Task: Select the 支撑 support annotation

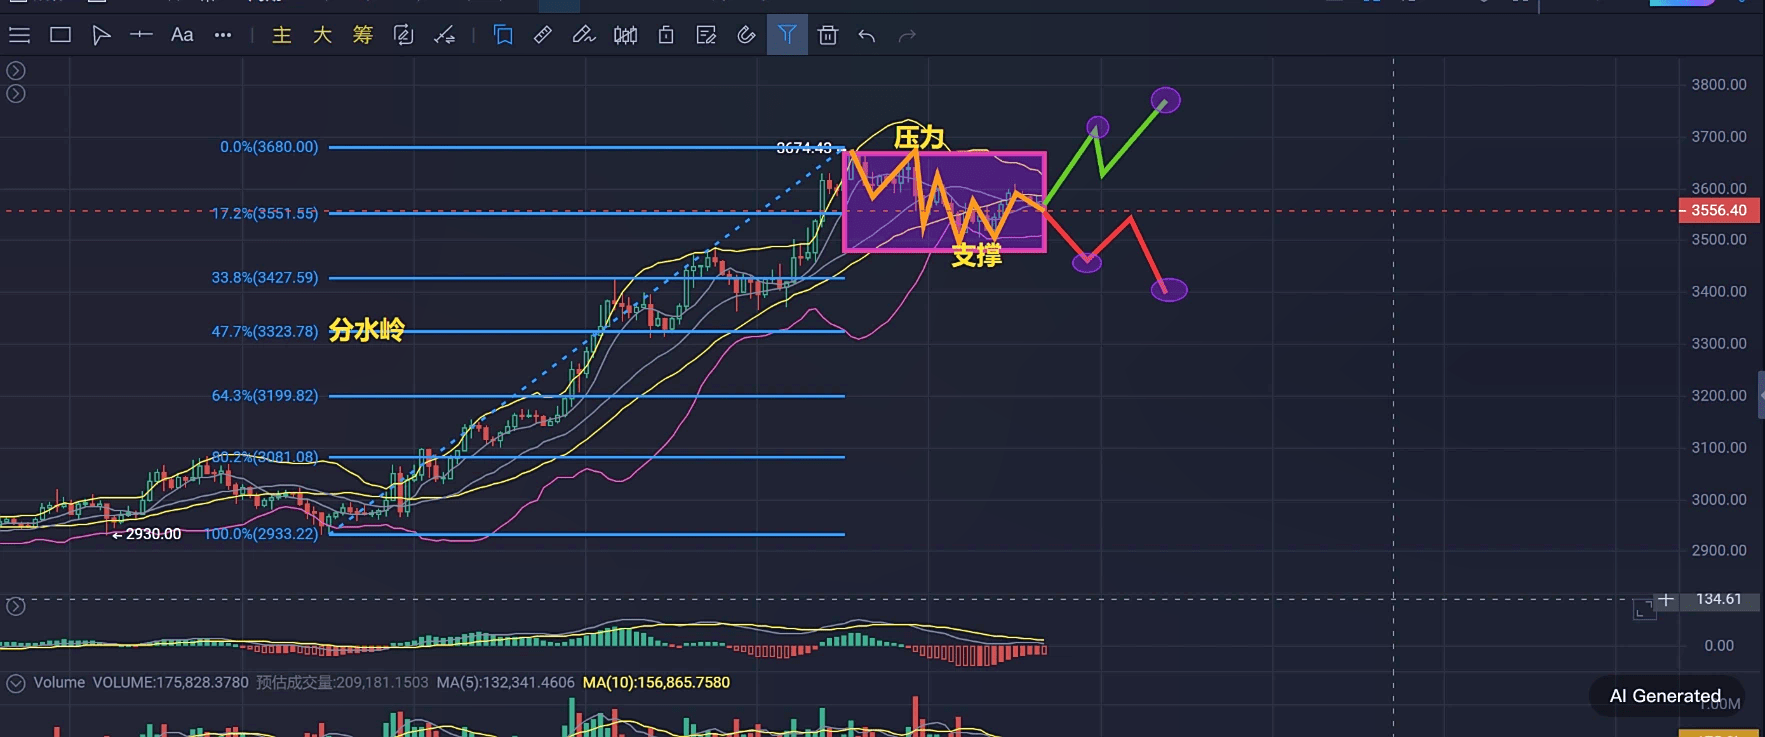Action: (x=976, y=255)
